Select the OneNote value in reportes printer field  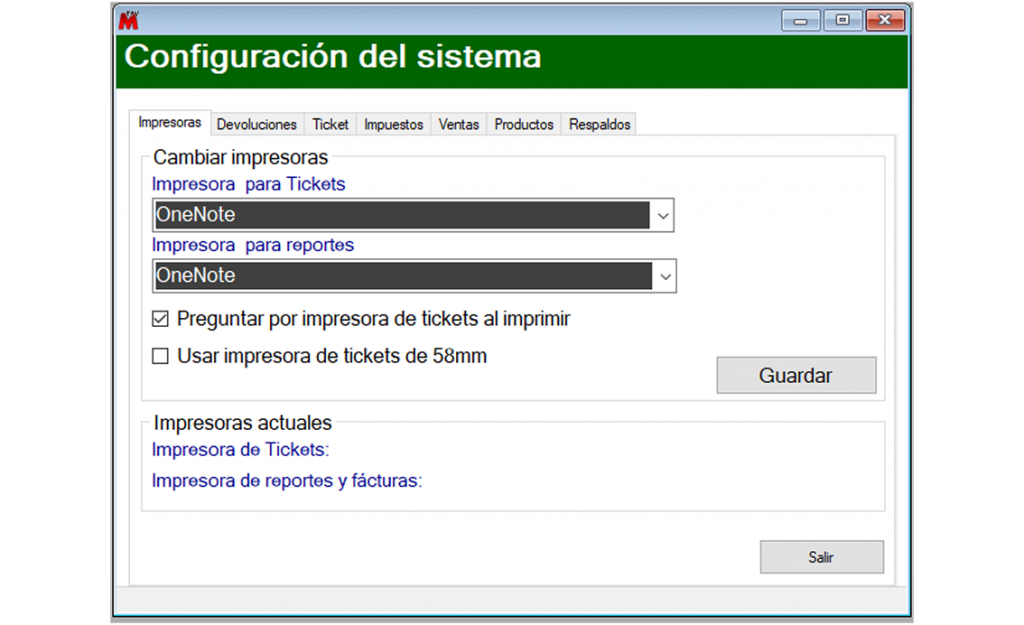coord(403,276)
